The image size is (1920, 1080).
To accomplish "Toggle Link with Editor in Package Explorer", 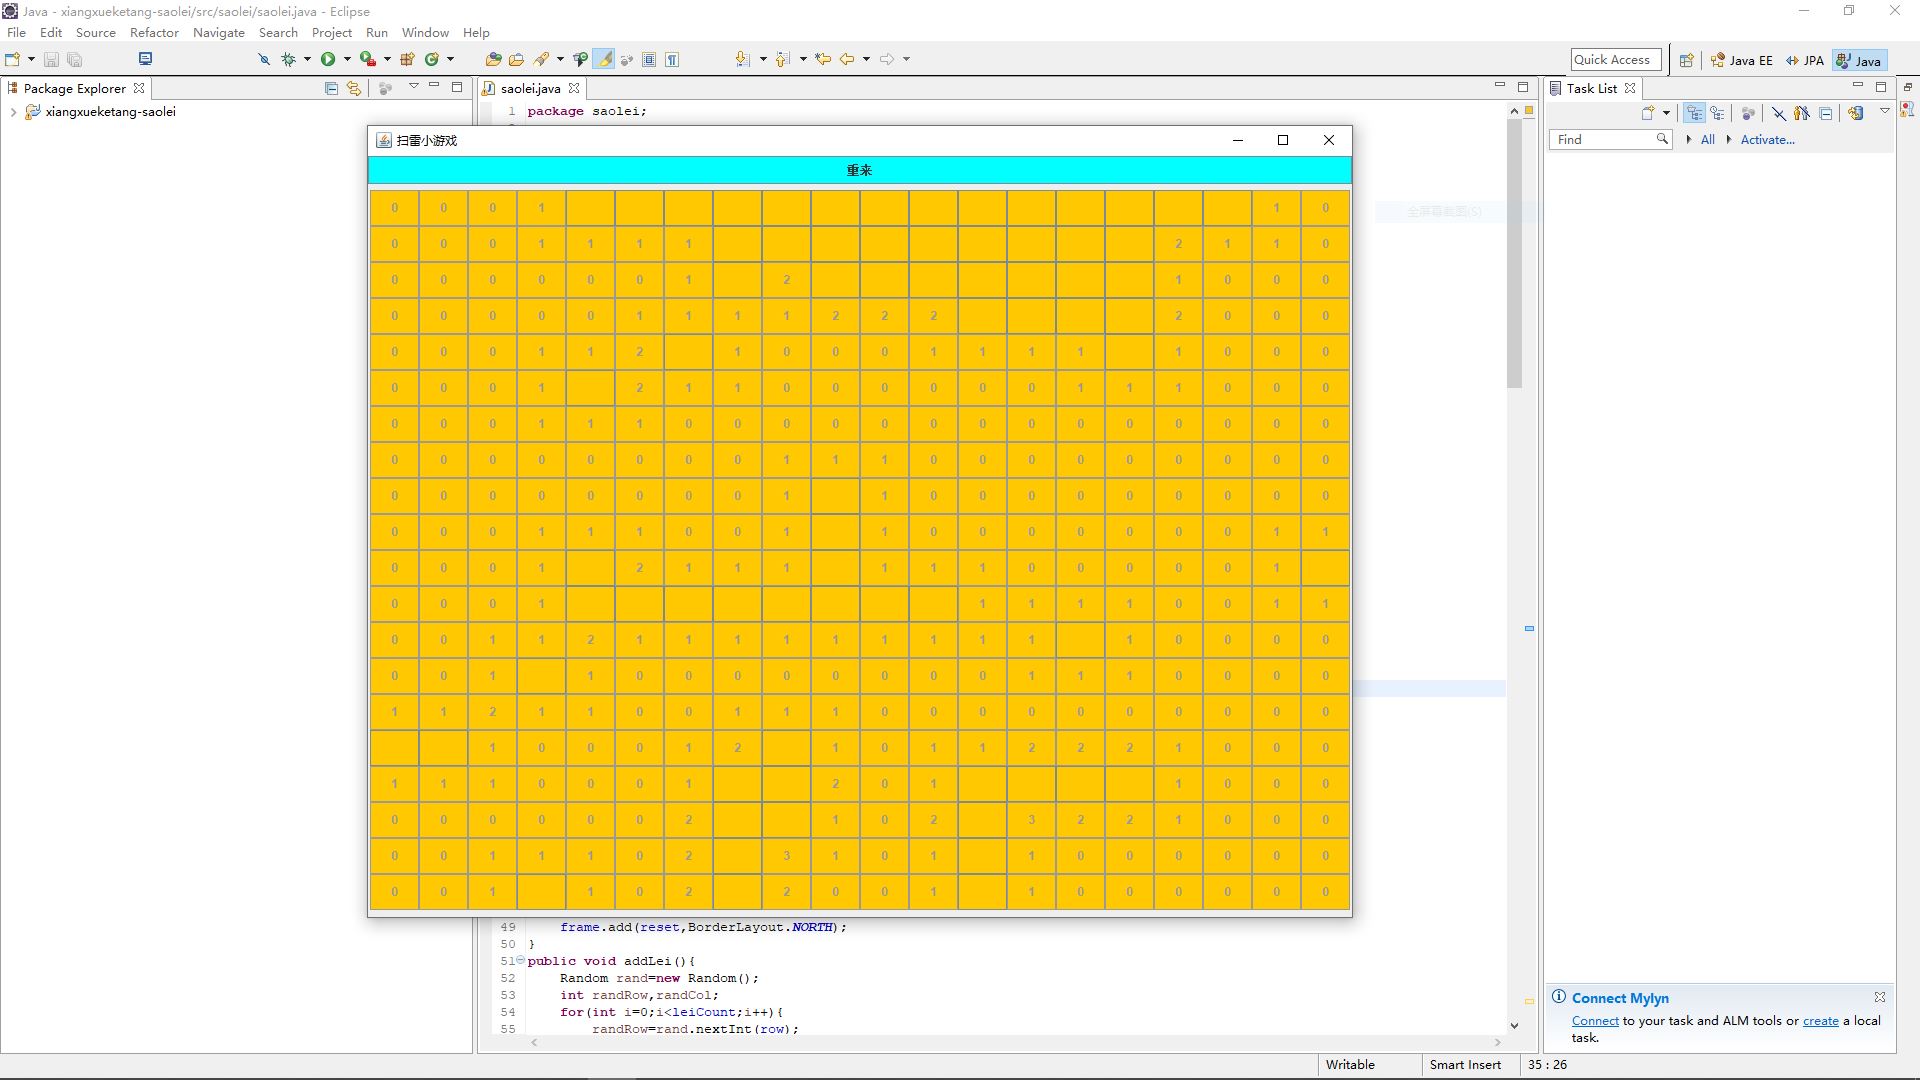I will [x=353, y=88].
